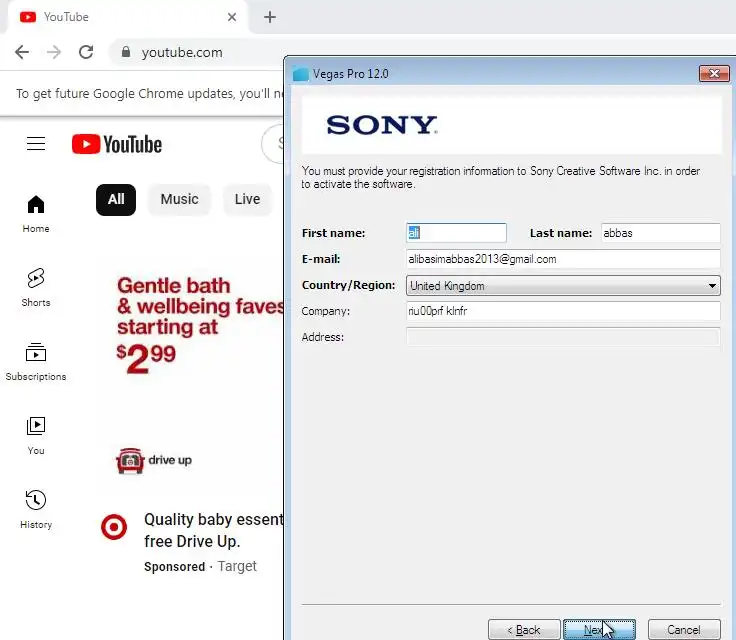Open the You section in sidebar
Viewport: 736px width, 640px height.
pos(36,436)
